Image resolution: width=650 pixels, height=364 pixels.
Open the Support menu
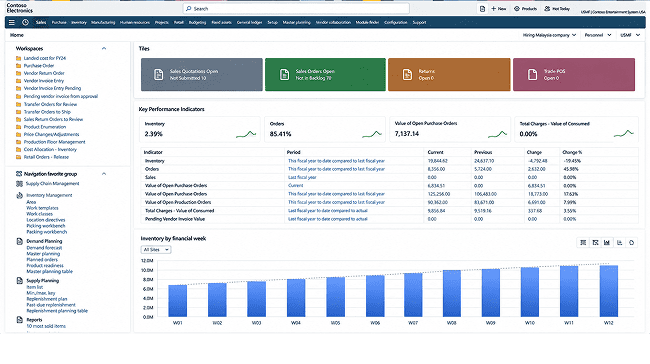coord(419,22)
